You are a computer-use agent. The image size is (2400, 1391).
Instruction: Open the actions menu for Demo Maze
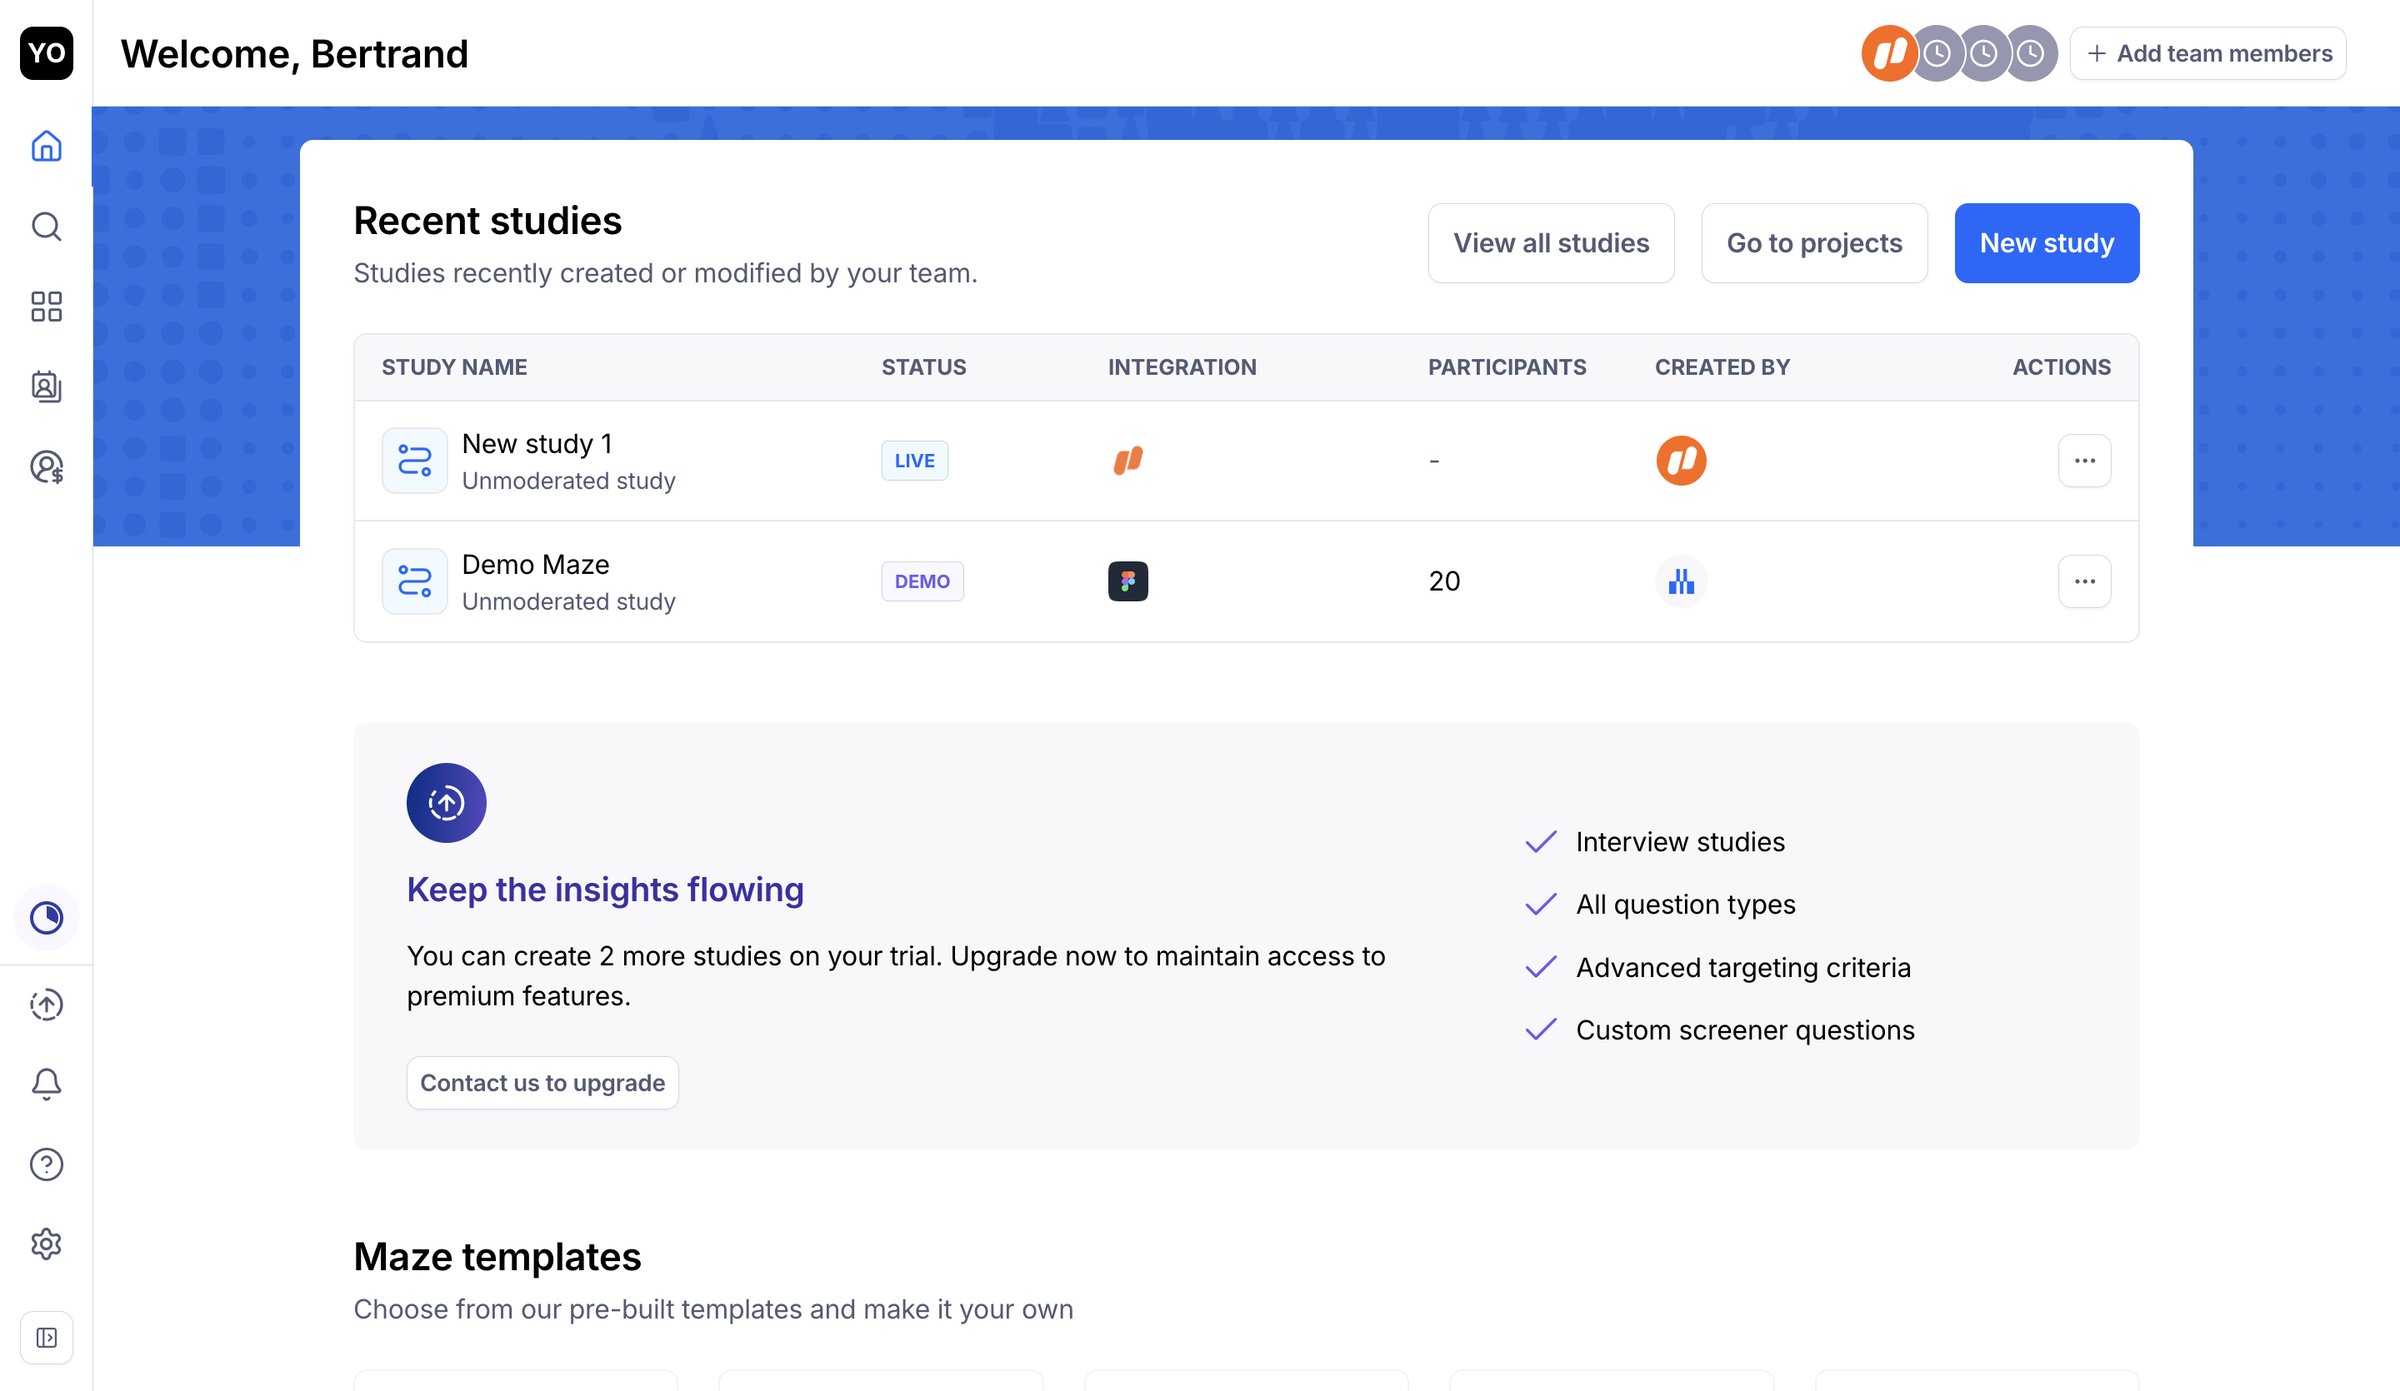tap(2084, 581)
